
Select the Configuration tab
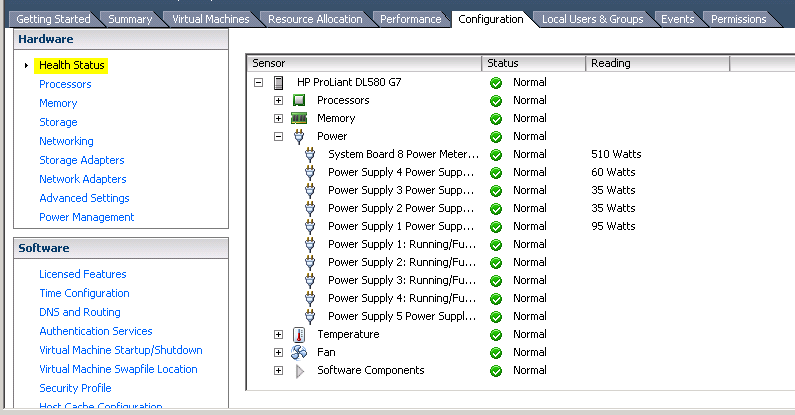click(490, 19)
